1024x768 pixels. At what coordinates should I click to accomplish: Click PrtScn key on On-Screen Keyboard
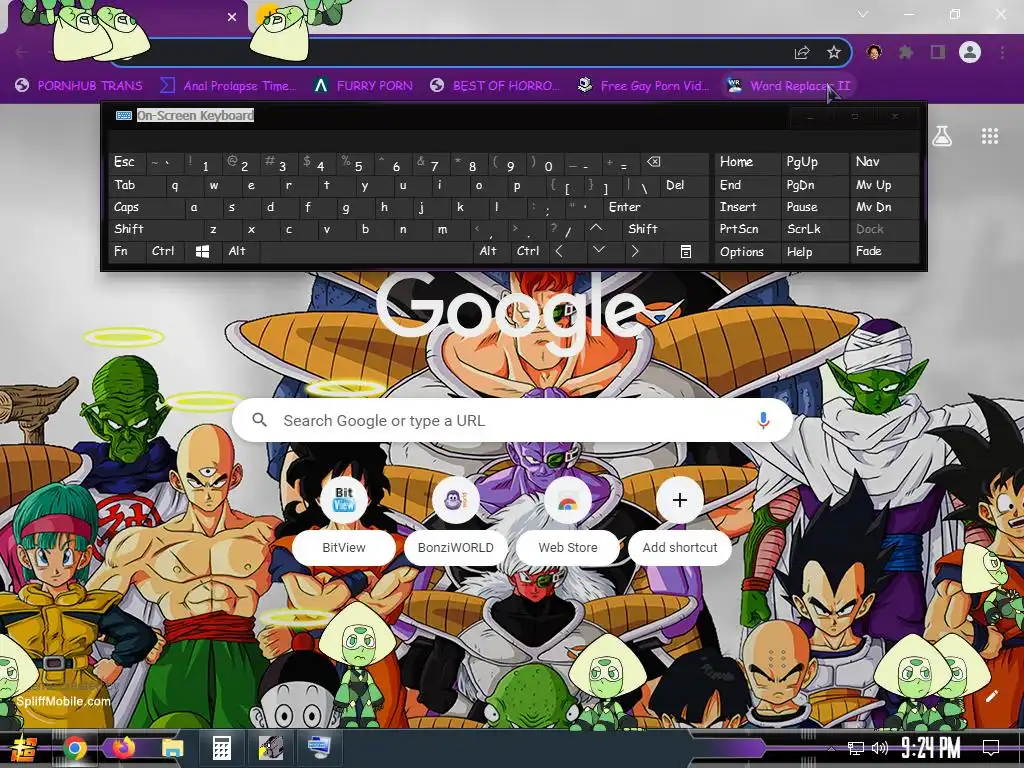747,229
